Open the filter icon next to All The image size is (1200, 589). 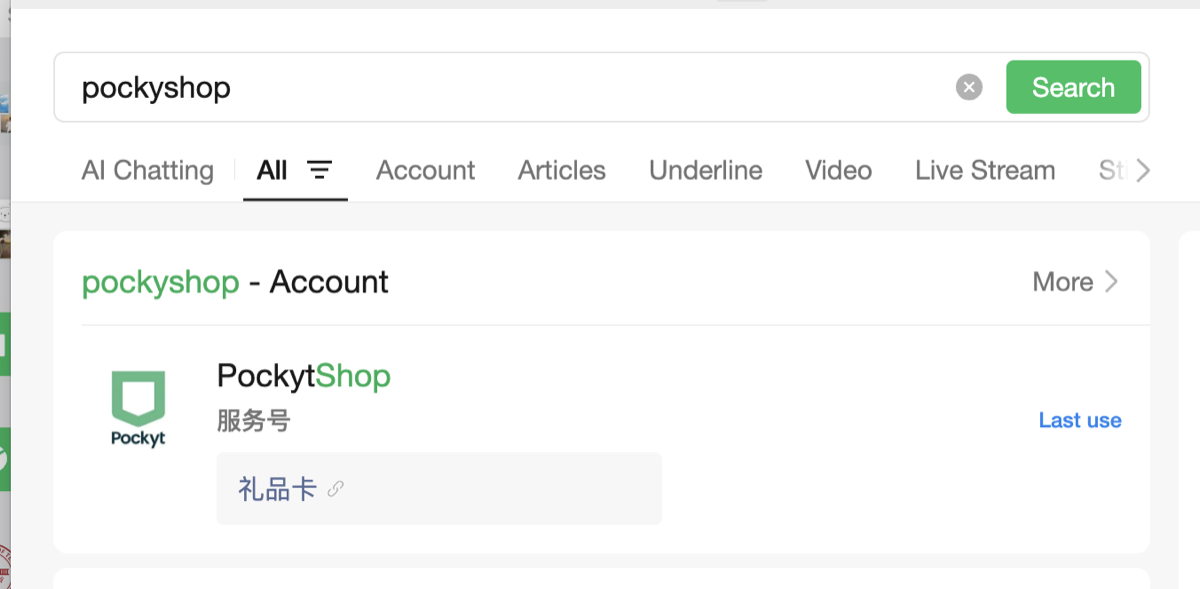pos(319,170)
